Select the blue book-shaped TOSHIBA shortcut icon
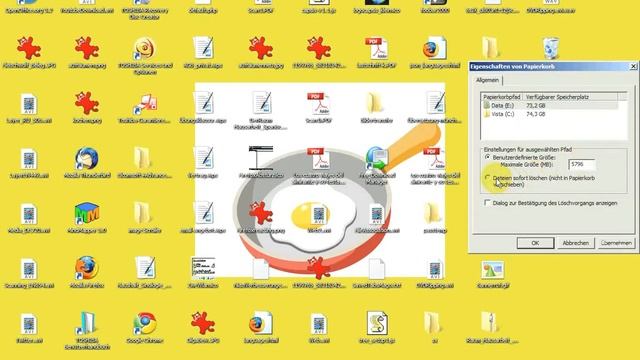Image resolution: width=640 pixels, height=360 pixels. point(87,323)
